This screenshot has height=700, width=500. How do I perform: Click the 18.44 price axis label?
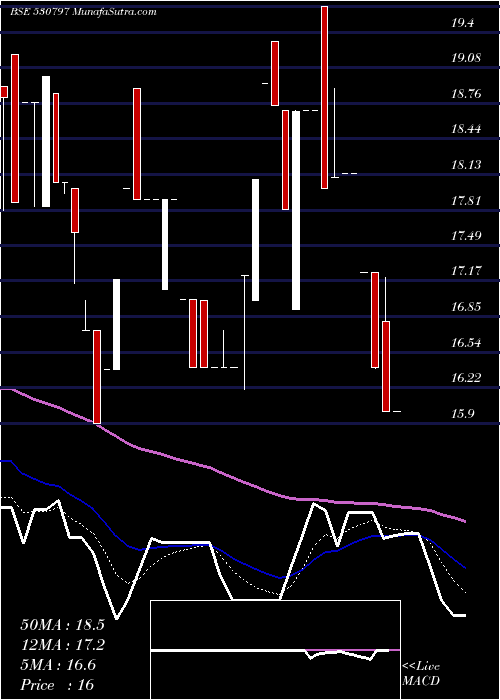click(466, 129)
